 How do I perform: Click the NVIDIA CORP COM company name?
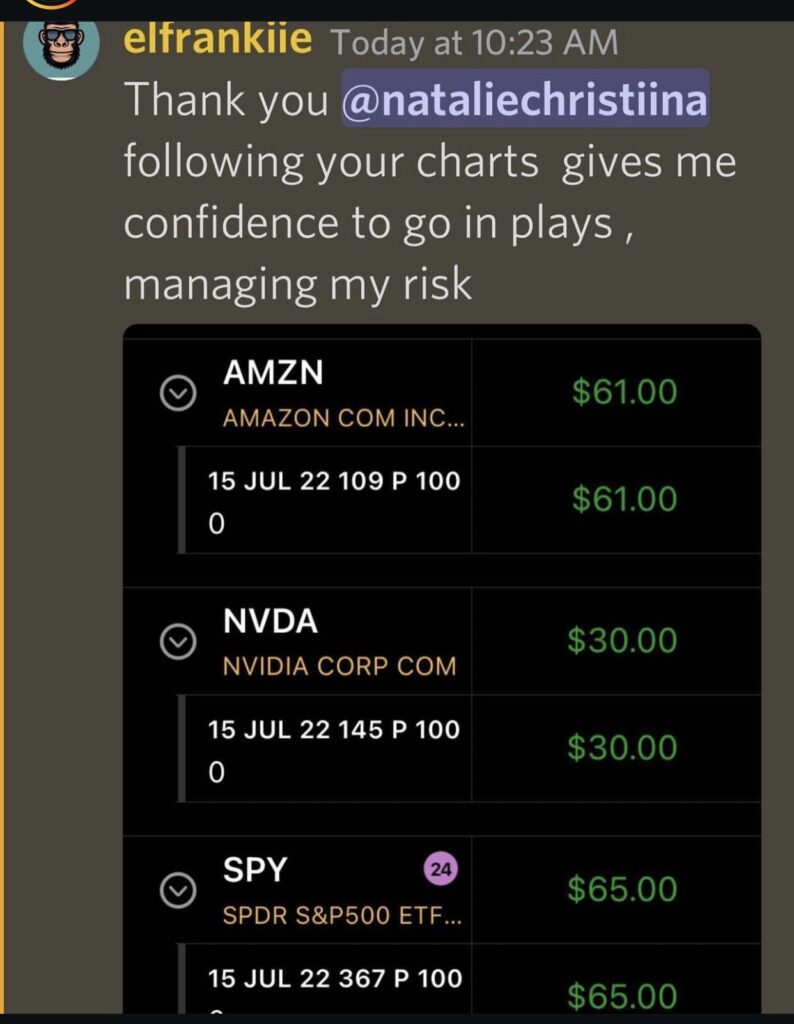(339, 666)
